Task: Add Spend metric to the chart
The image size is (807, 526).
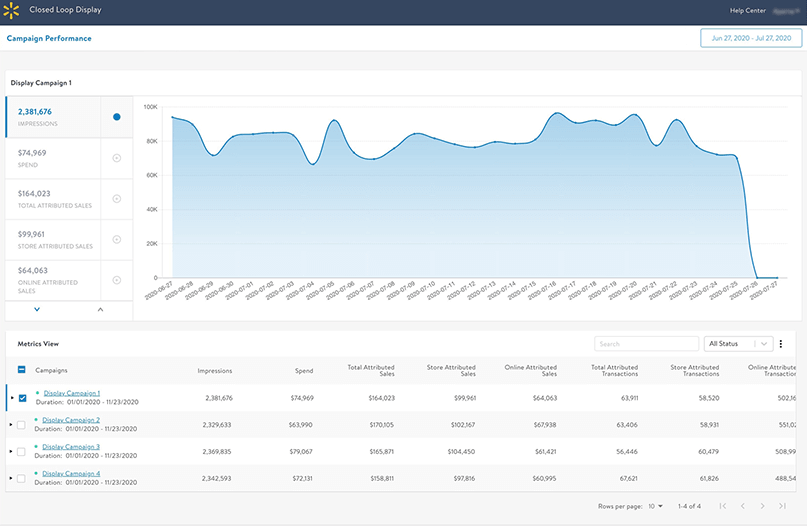Action: [117, 158]
